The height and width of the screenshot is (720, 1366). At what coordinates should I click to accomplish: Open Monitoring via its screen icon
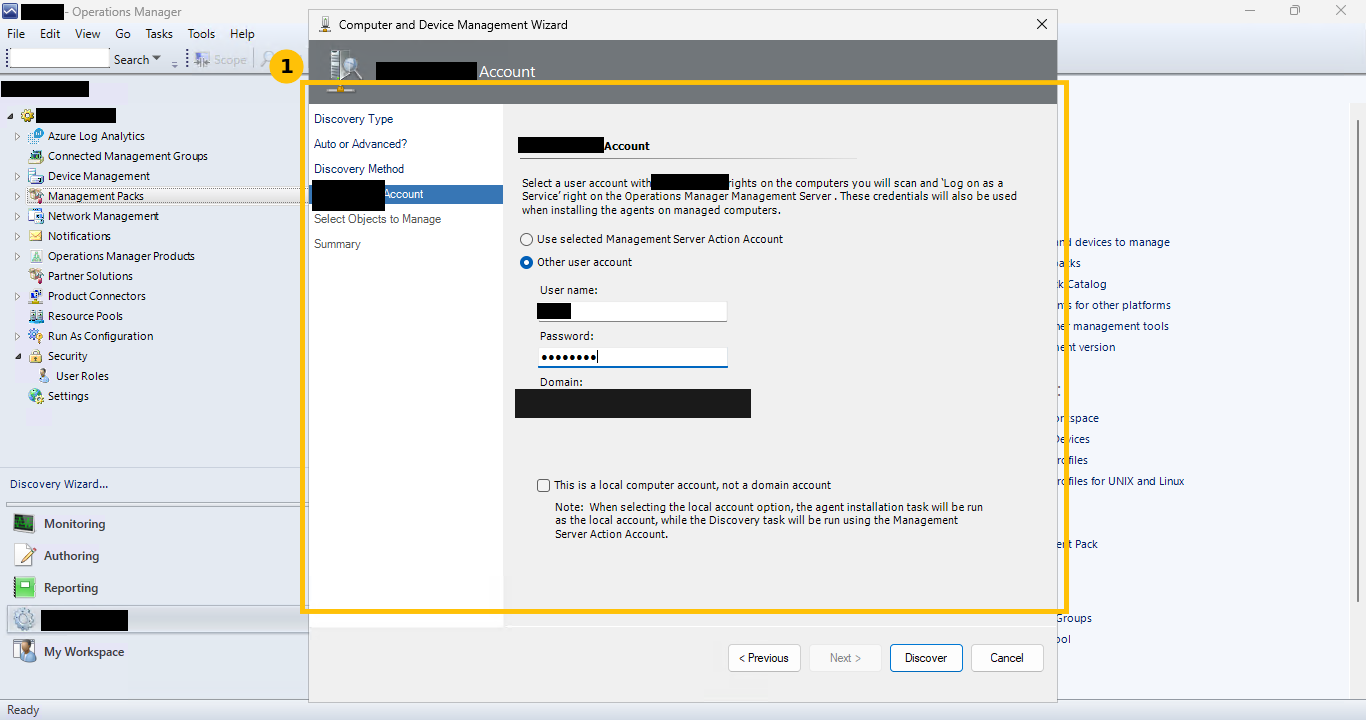24,524
